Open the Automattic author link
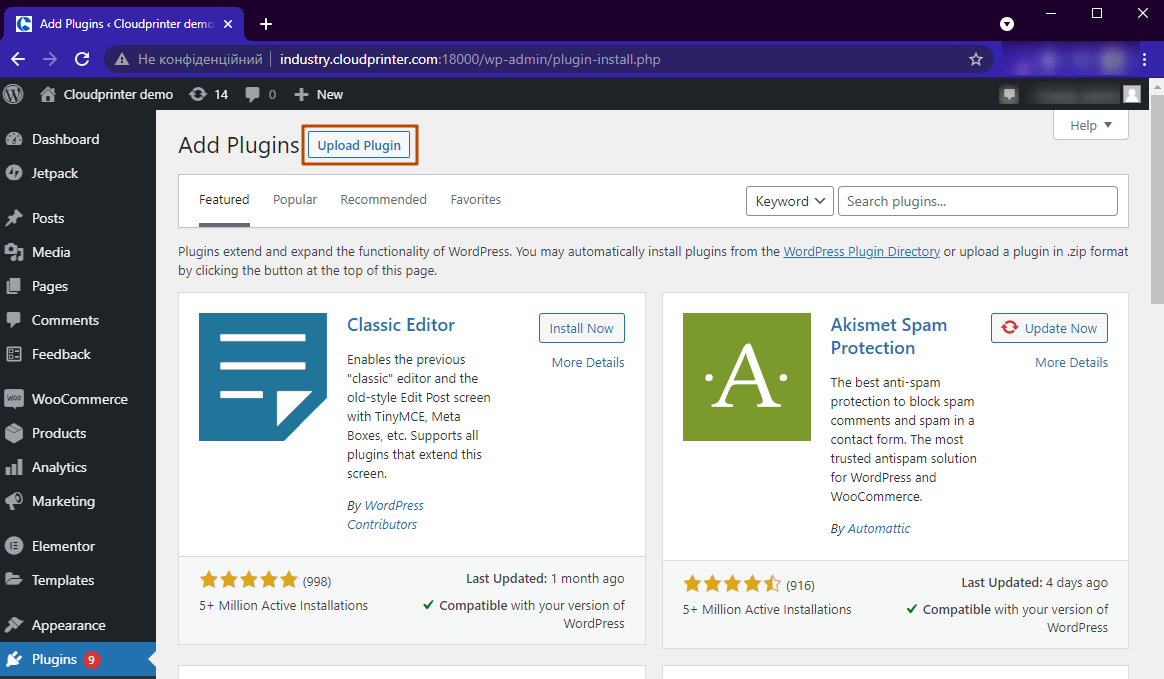The image size is (1164, 679). 879,528
